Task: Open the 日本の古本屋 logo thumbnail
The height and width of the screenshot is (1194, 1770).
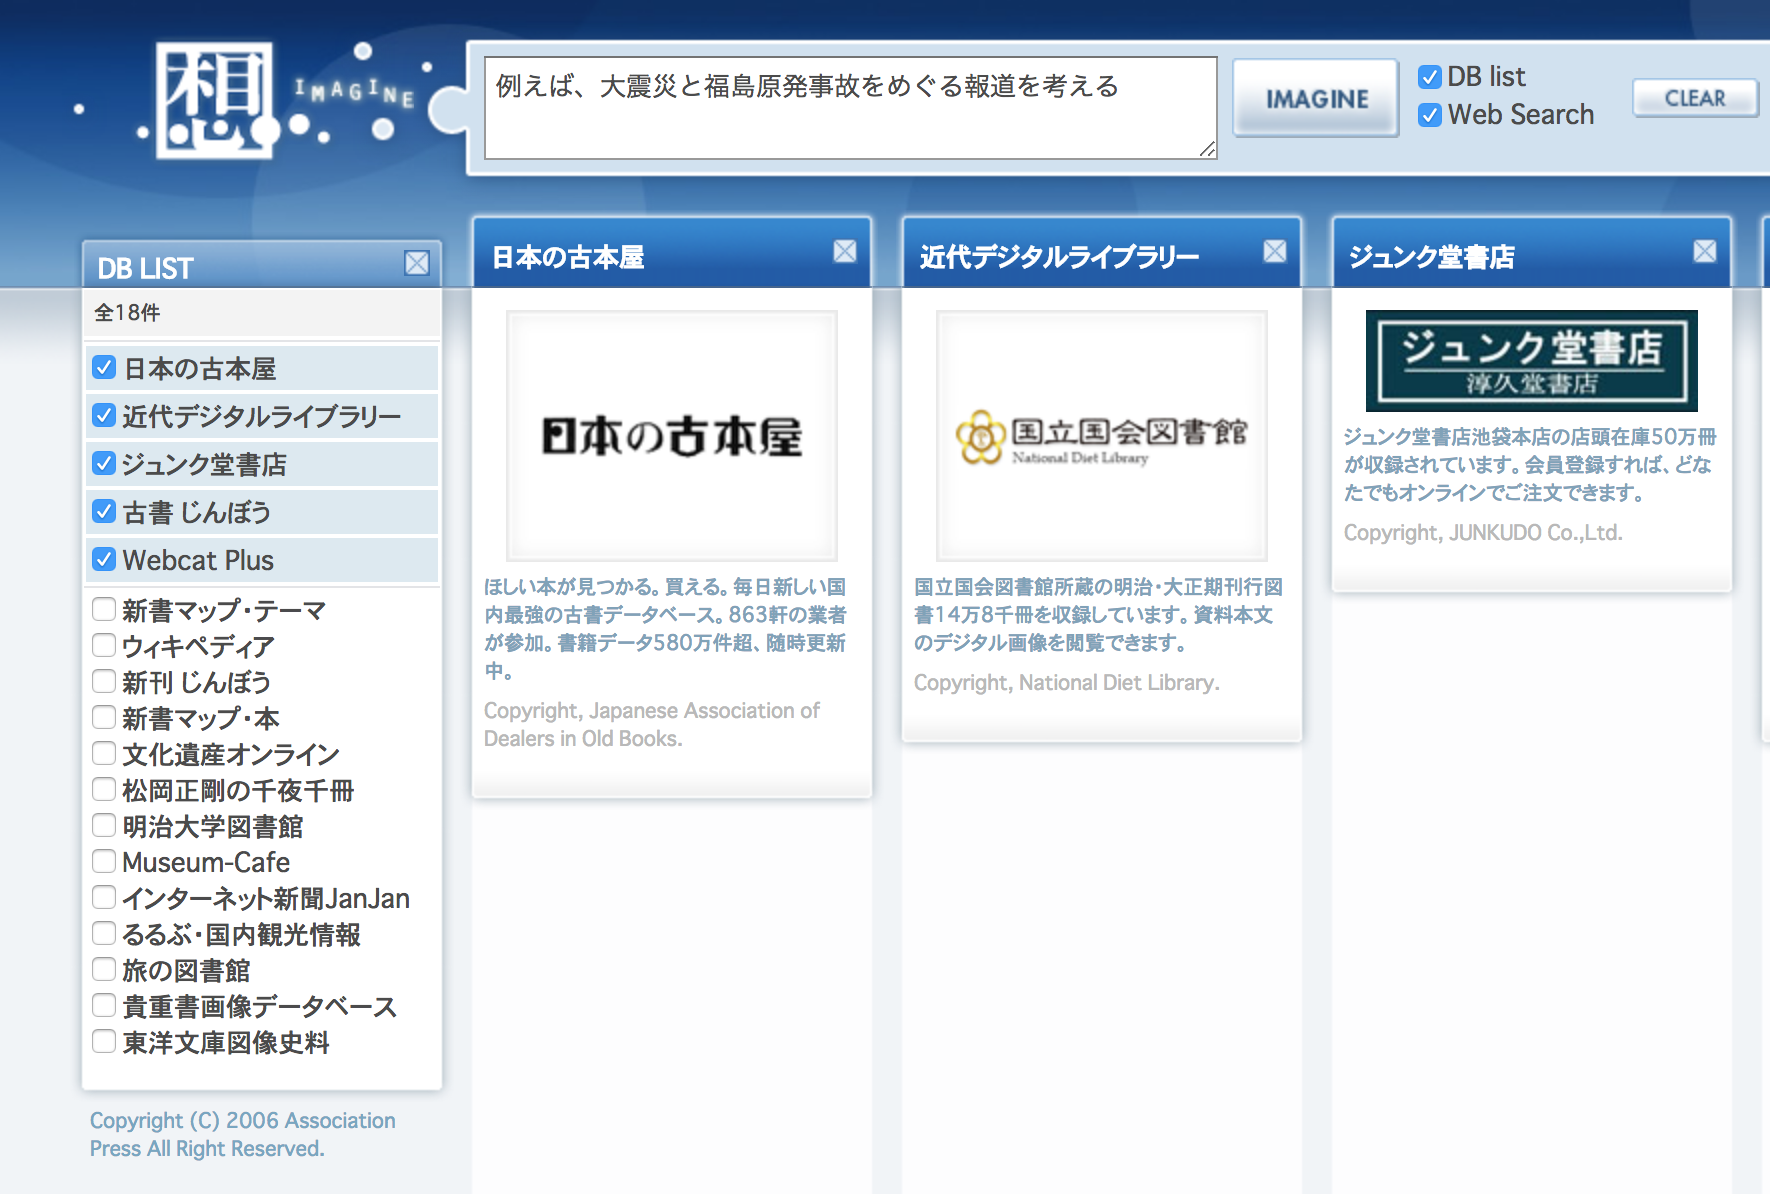Action: (672, 436)
